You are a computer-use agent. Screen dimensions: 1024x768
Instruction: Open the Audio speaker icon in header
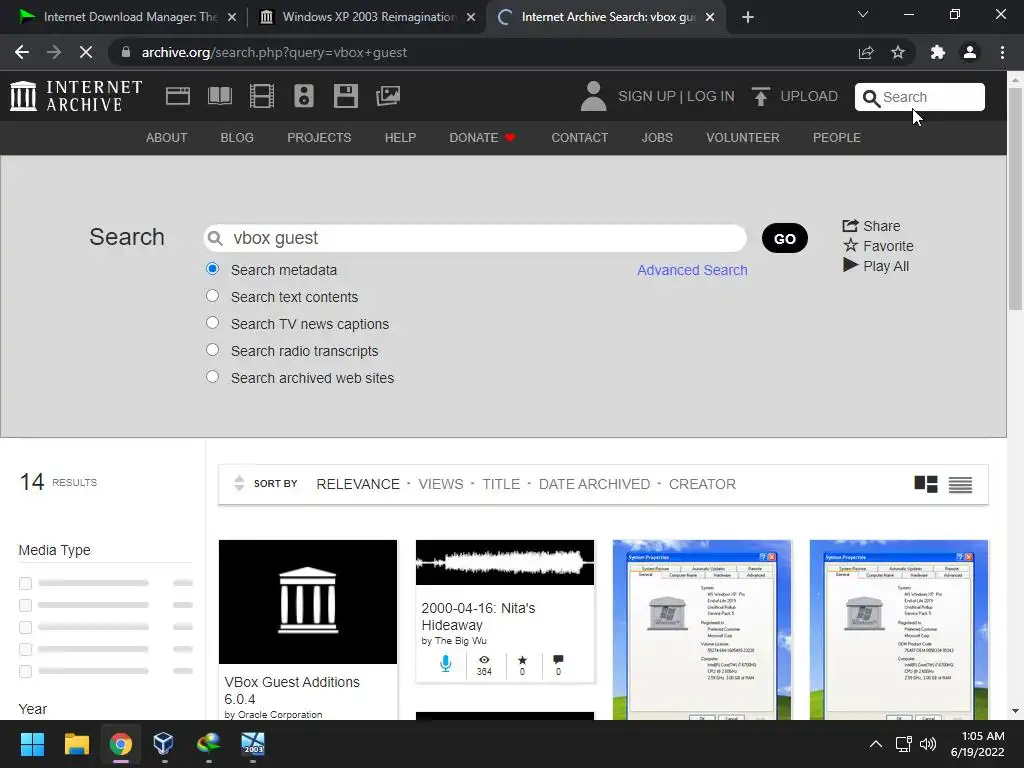304,96
